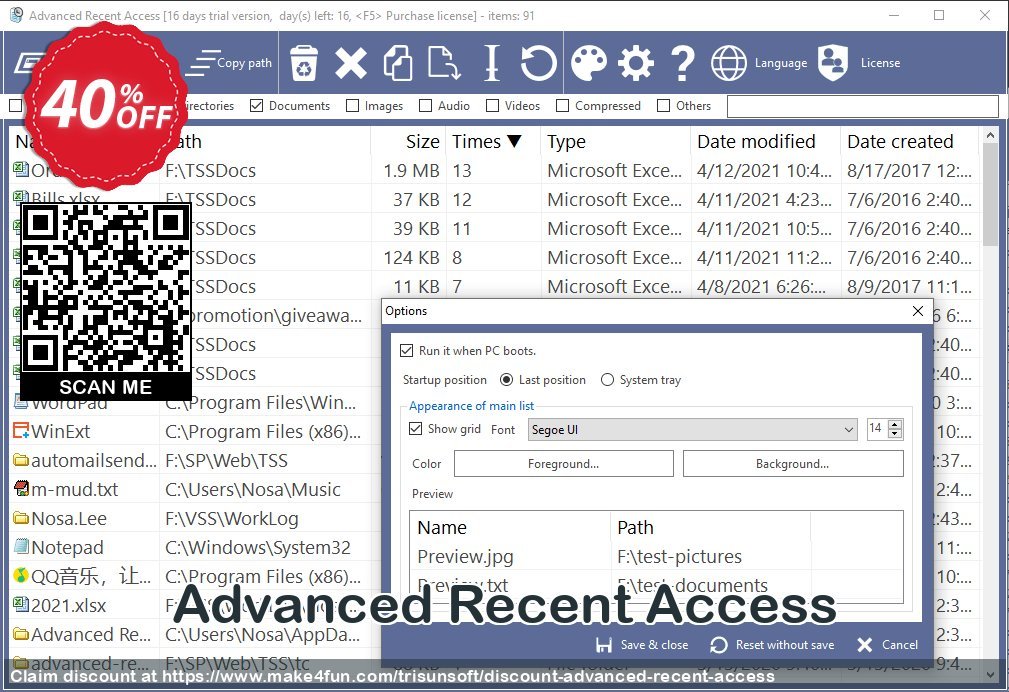Click the refresh circular arrow icon

[x=538, y=63]
